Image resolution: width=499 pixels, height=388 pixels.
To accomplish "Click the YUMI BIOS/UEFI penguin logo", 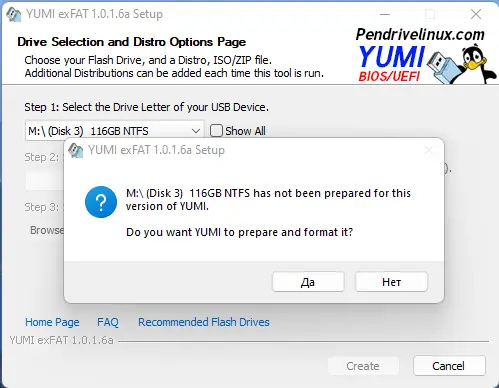I will coord(427,63).
